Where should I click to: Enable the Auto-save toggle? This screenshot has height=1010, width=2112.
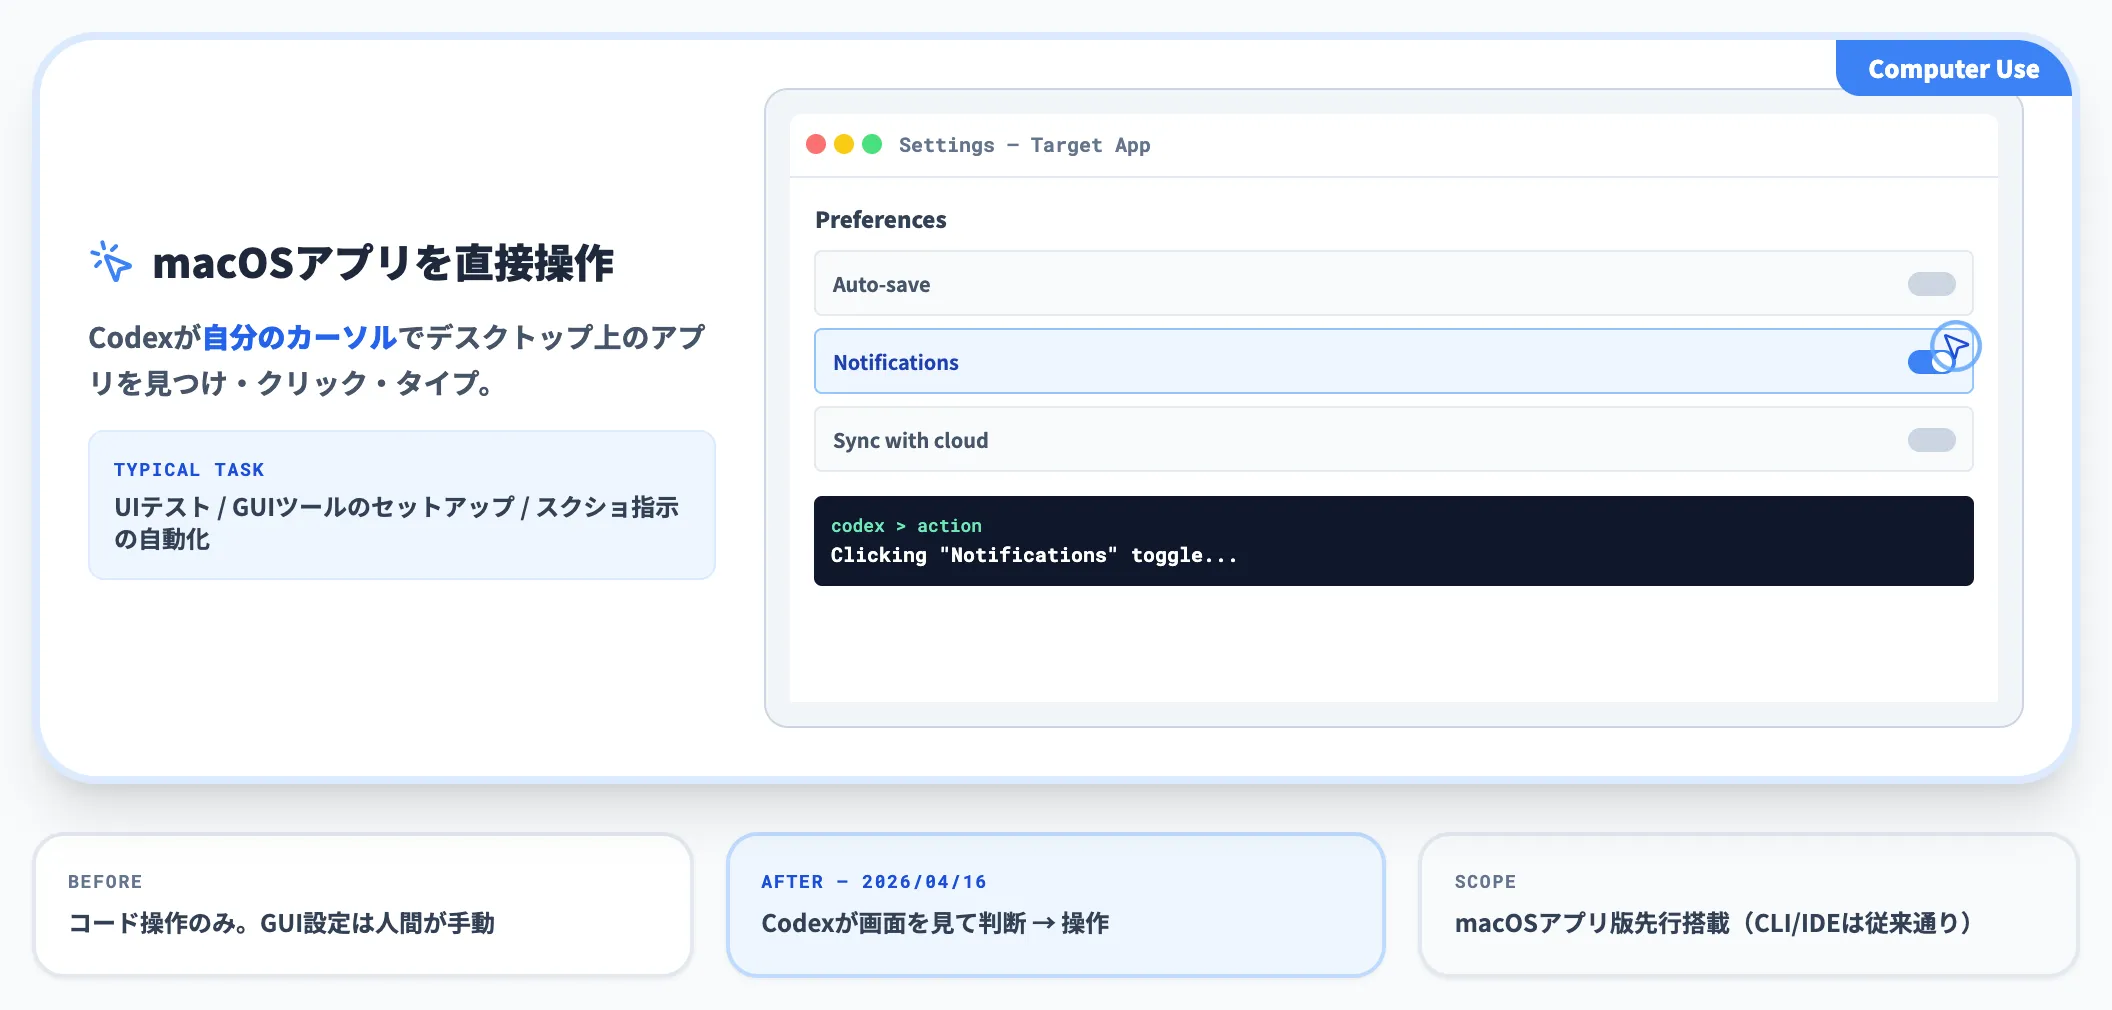coord(1933,283)
